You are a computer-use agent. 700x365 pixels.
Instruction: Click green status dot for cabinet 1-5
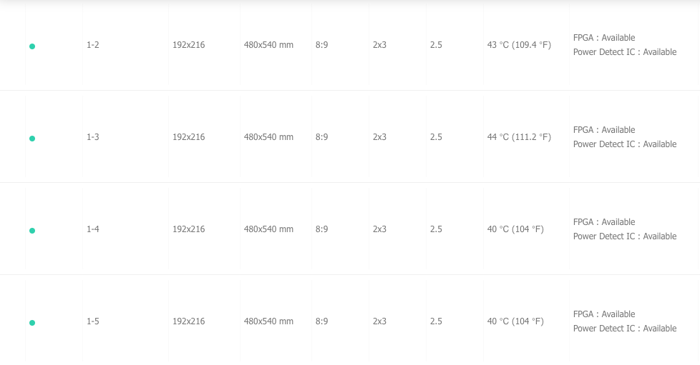pos(32,323)
